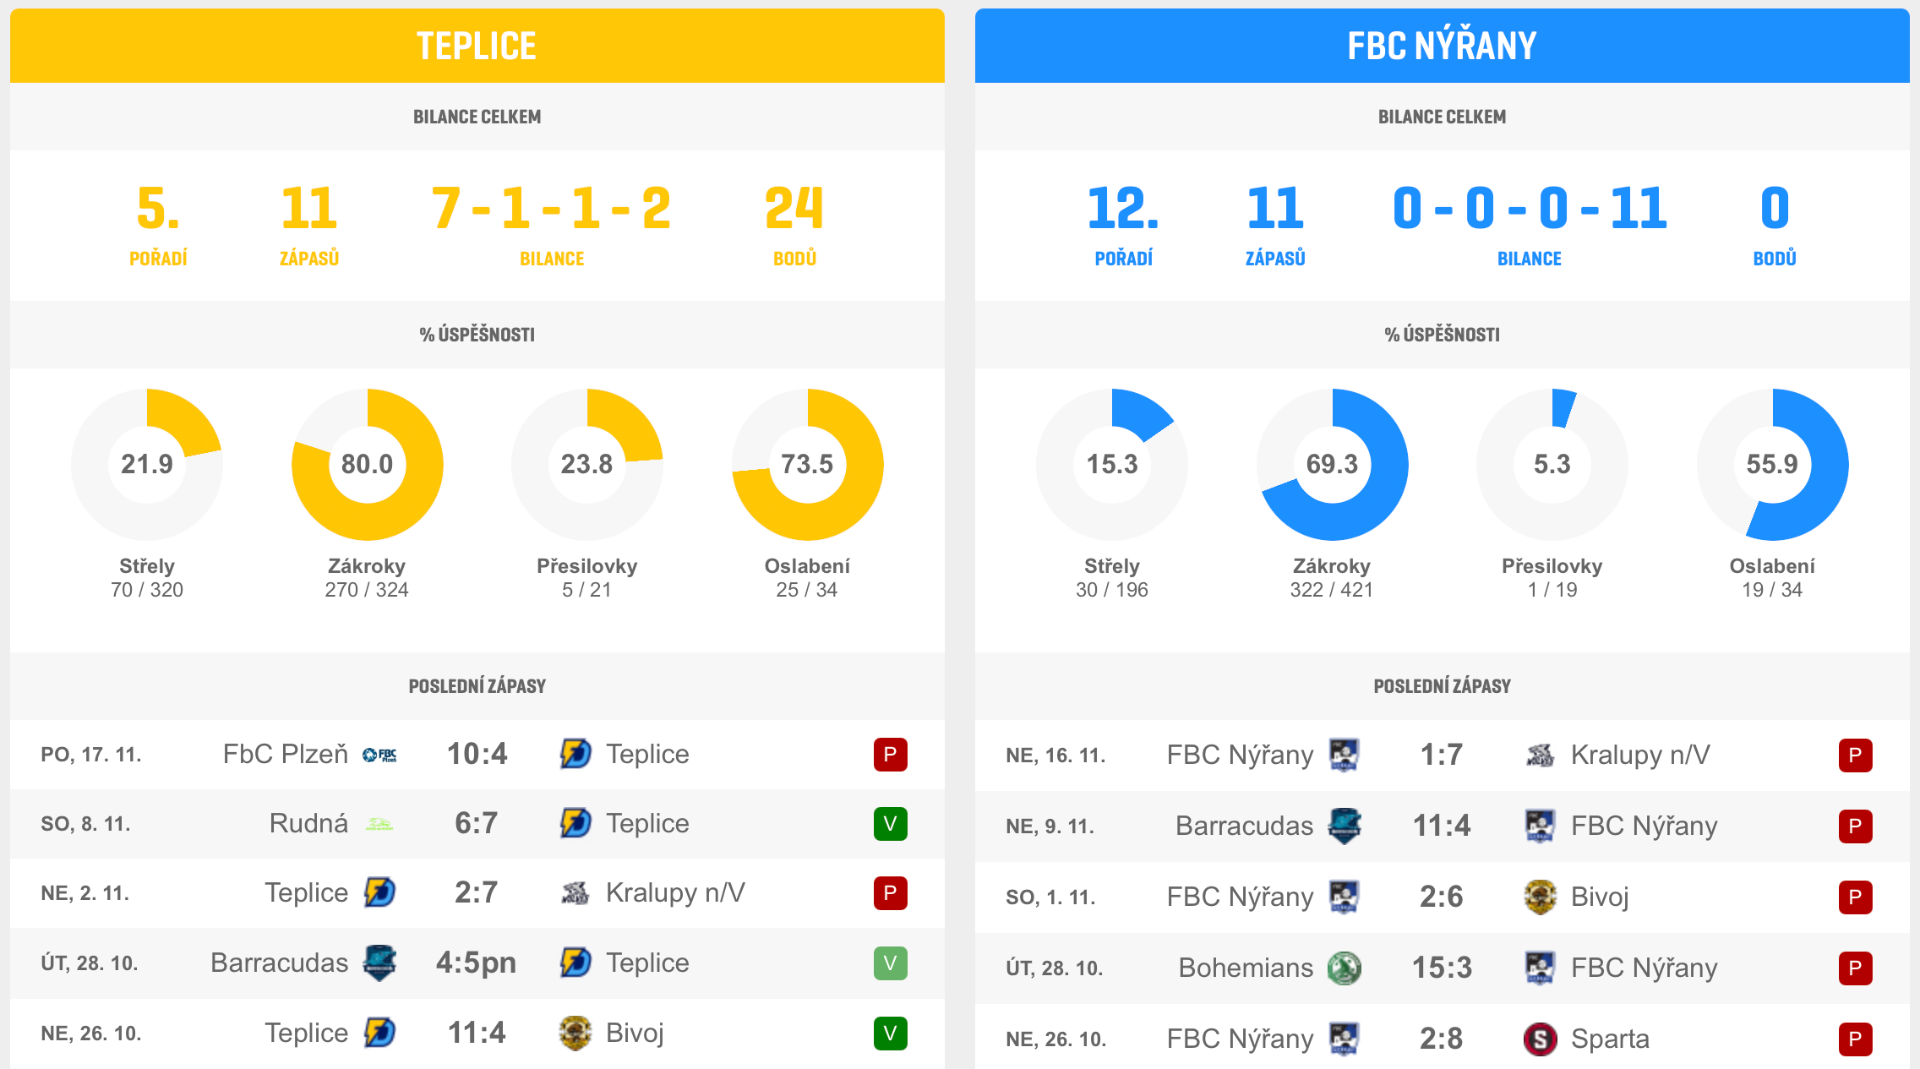Open the 10:4 FbC Plzeň match score
The width and height of the screenshot is (1920, 1069).
click(x=477, y=754)
